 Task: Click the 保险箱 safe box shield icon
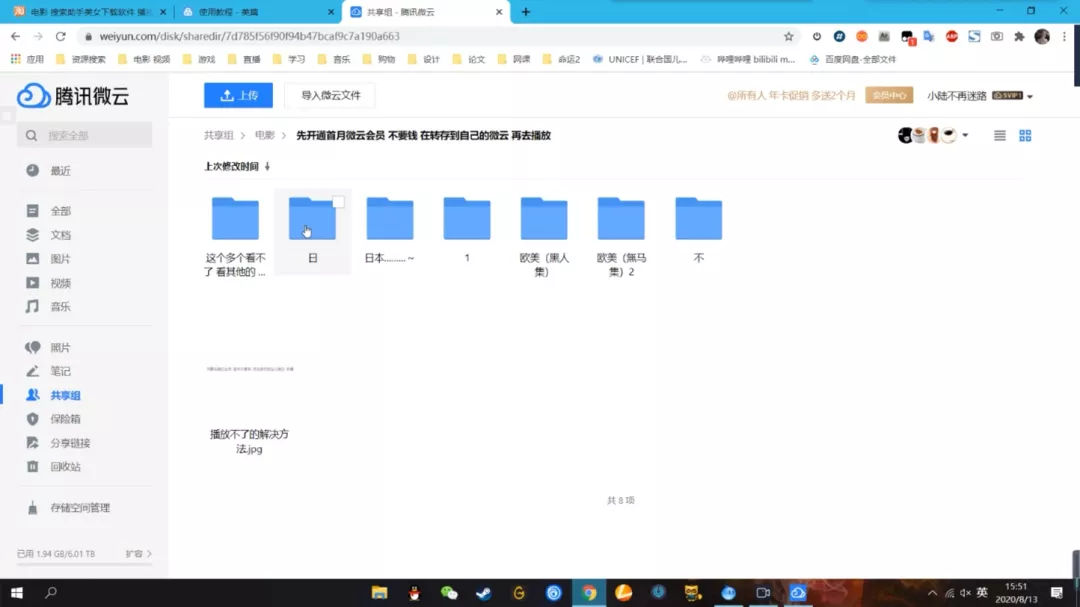[x=32, y=419]
